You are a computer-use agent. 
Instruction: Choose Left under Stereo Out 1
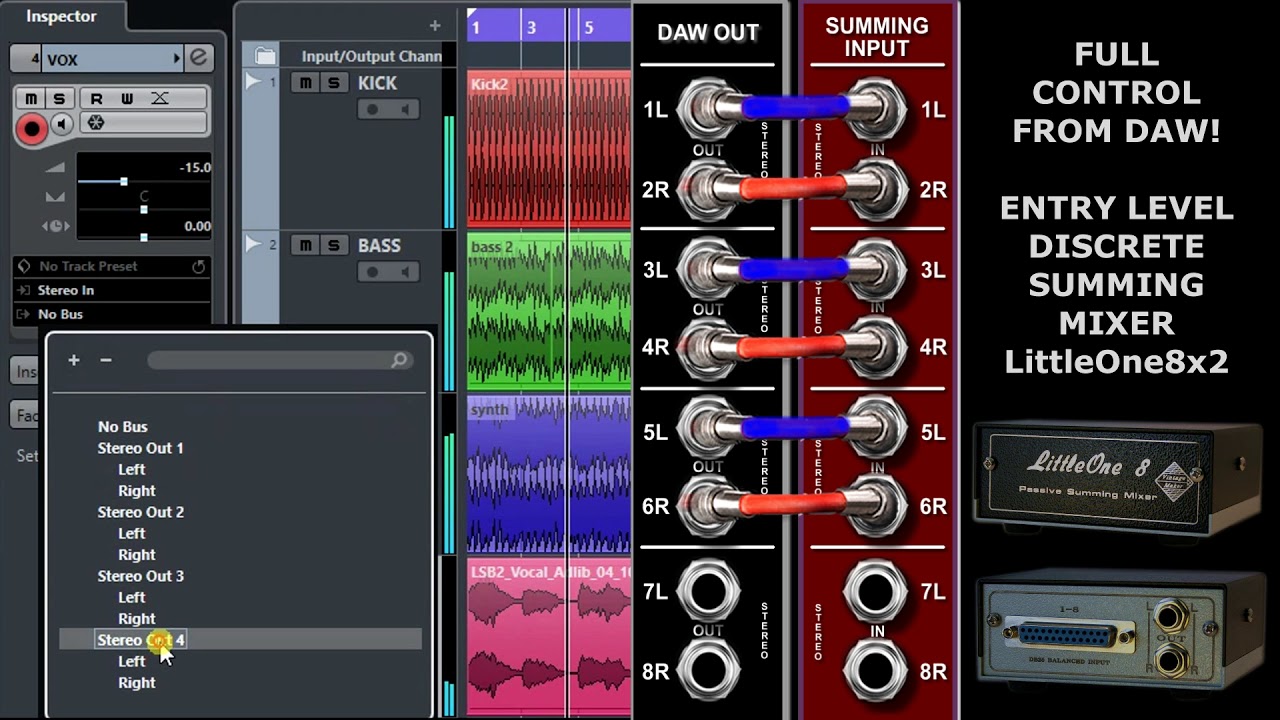click(132, 469)
